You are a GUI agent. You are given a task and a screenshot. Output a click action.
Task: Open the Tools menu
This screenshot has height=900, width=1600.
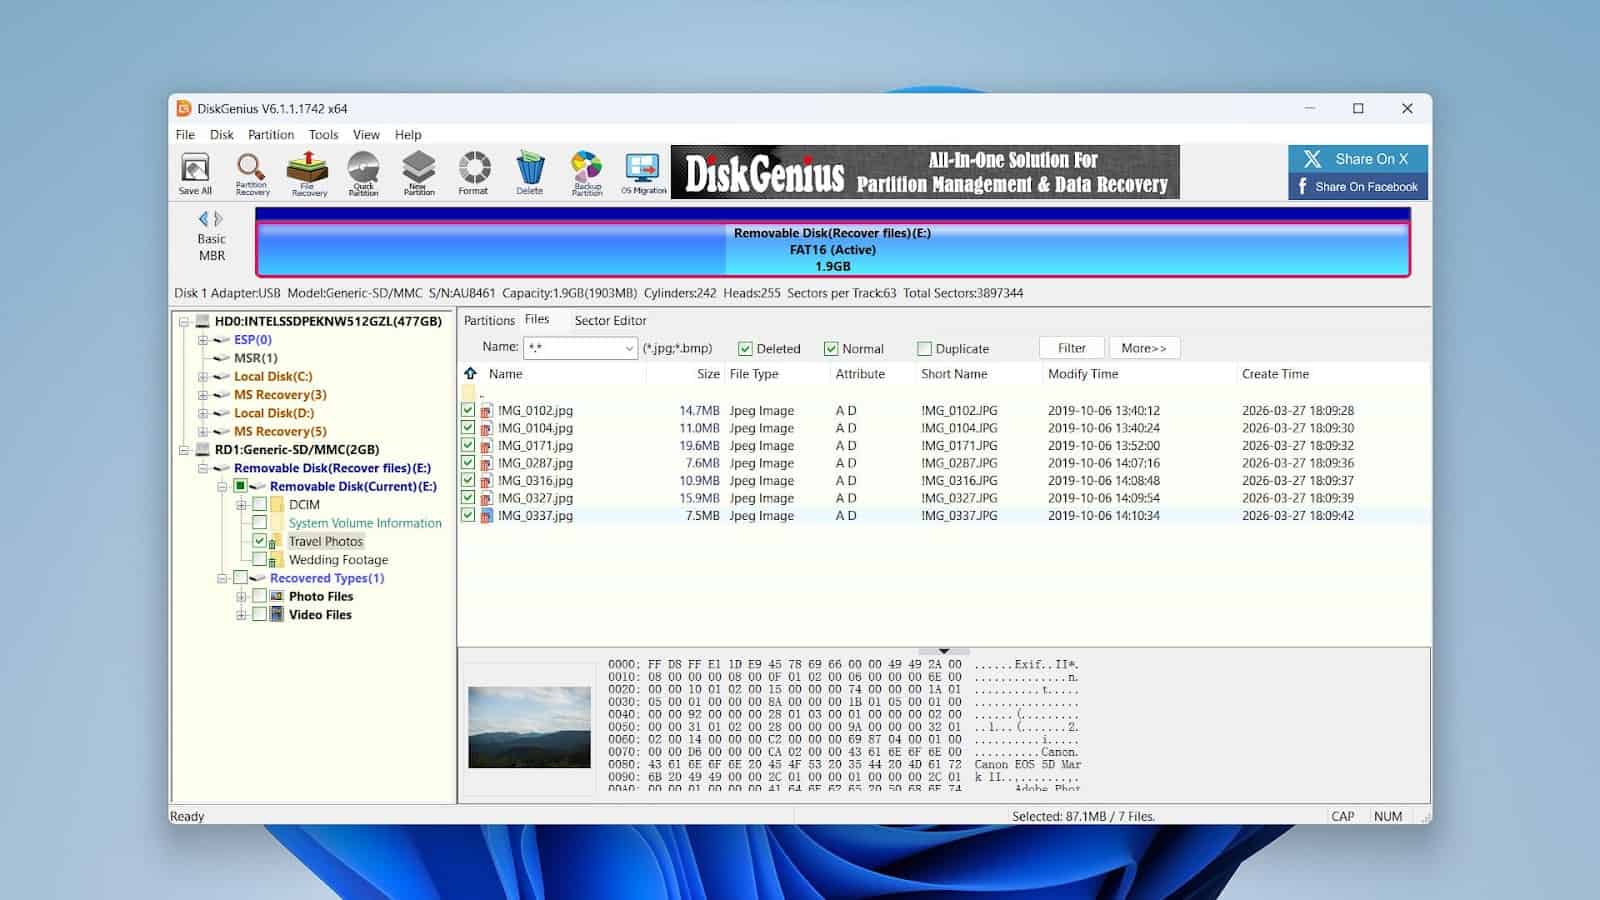click(323, 135)
